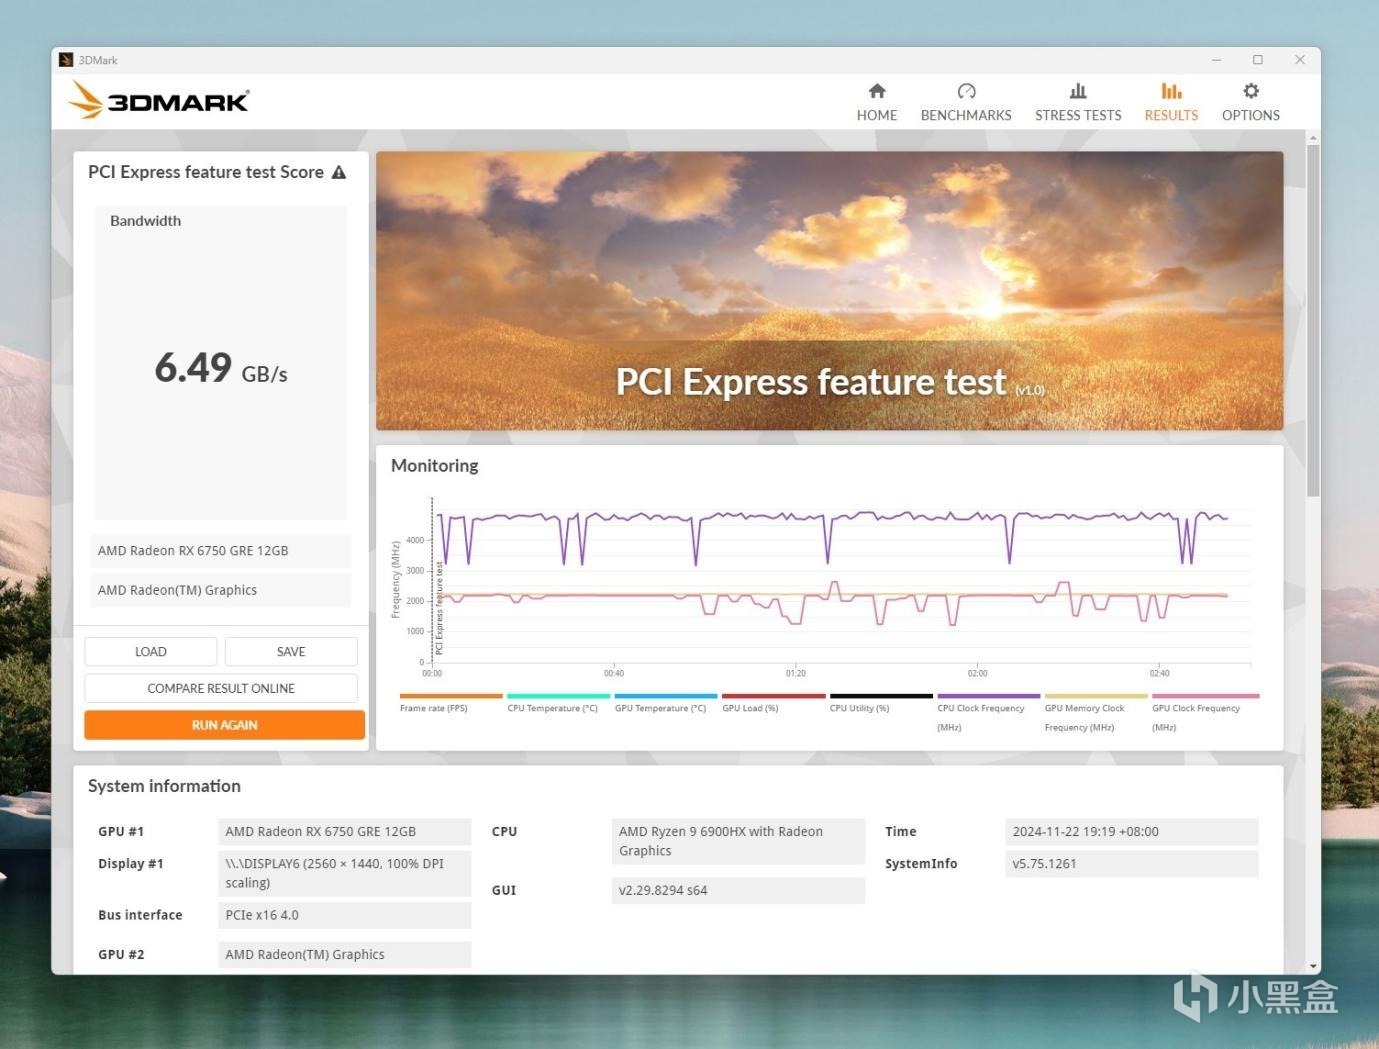Toggle the GPU Temperature legend swatch
Image resolution: width=1379 pixels, height=1049 pixels.
coord(666,696)
